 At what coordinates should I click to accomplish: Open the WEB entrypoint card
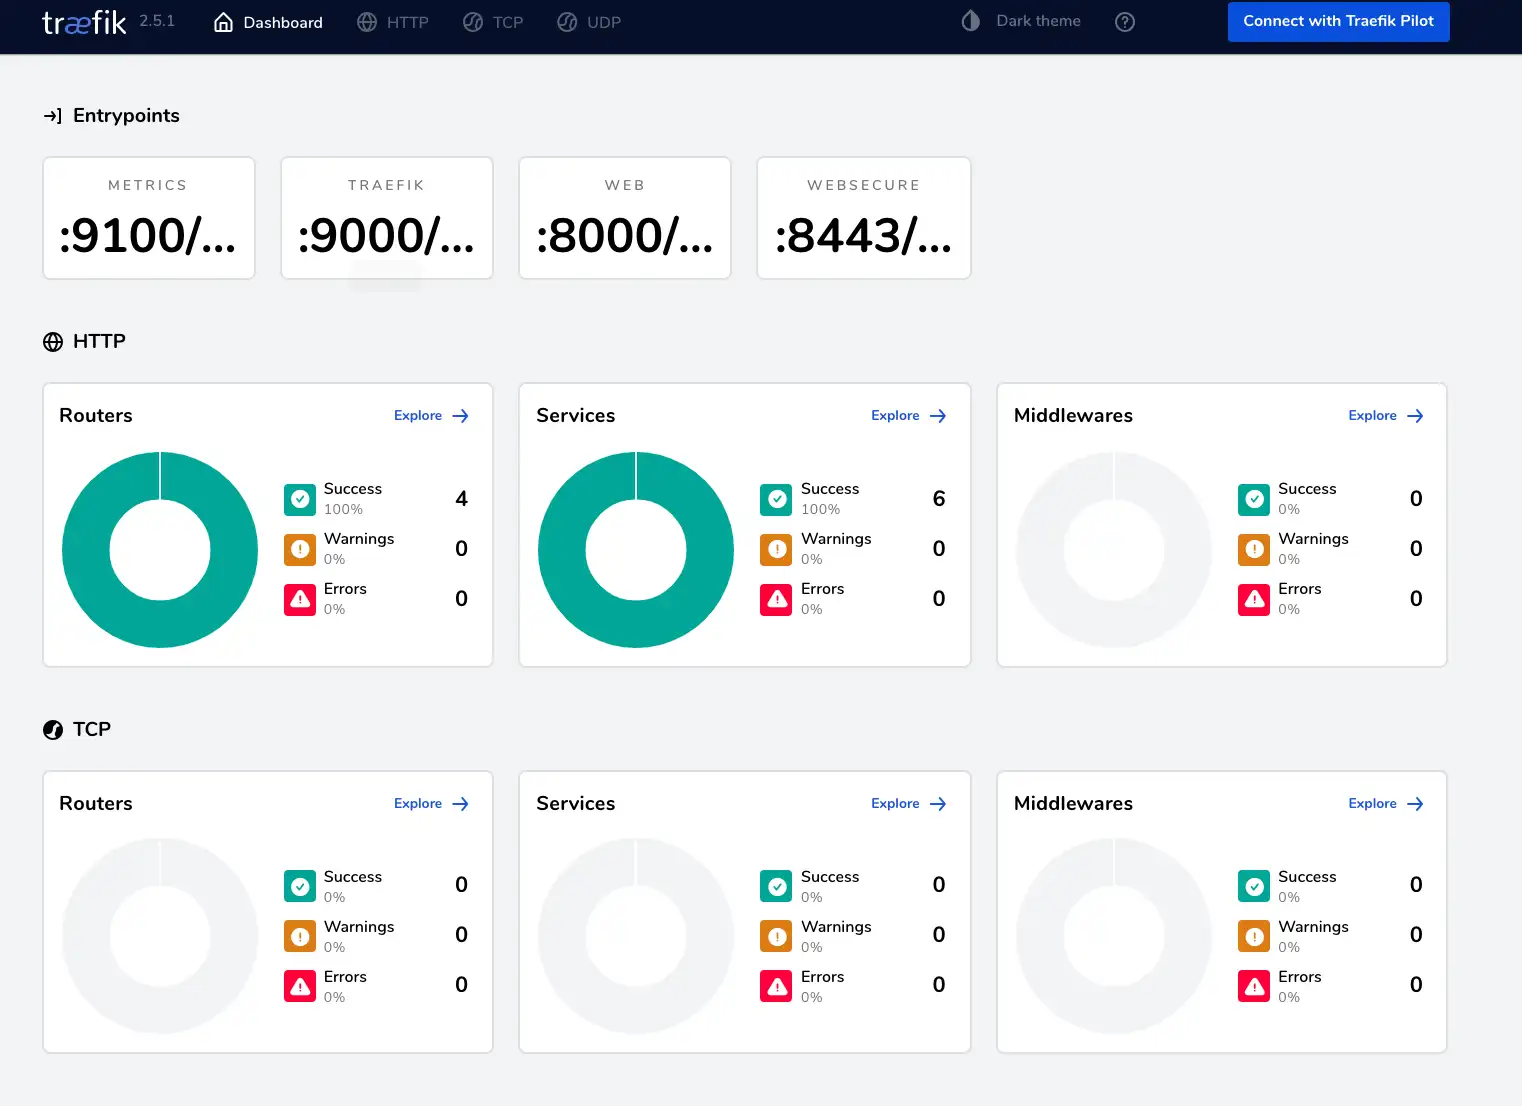coord(625,218)
